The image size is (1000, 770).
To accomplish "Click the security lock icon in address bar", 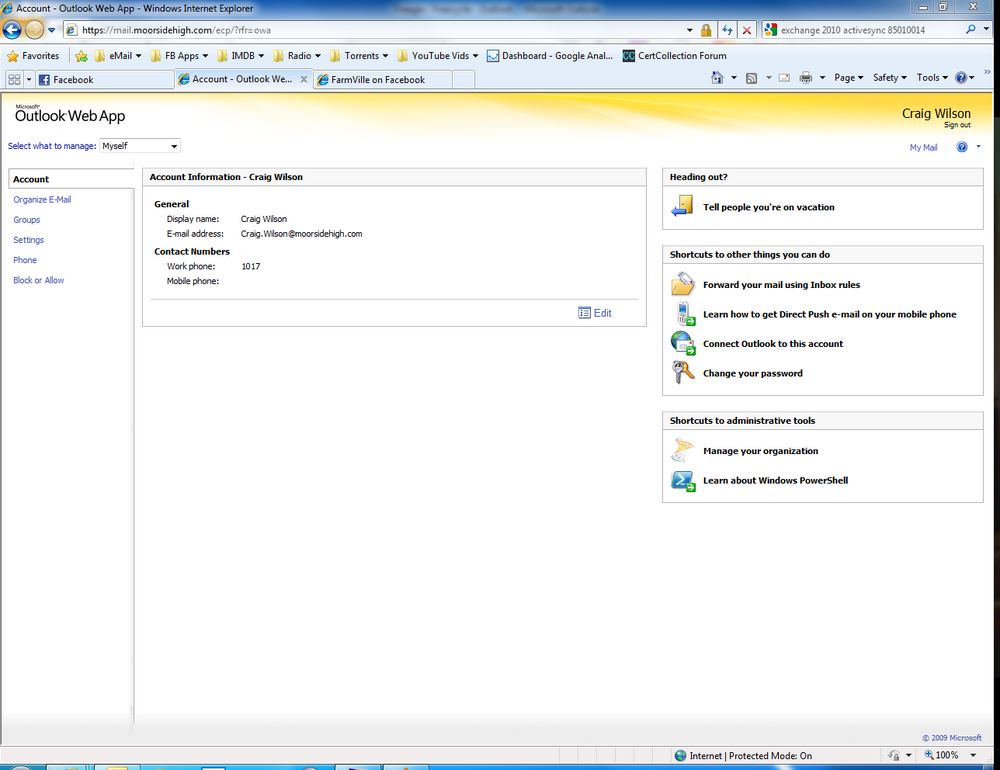I will tap(705, 30).
